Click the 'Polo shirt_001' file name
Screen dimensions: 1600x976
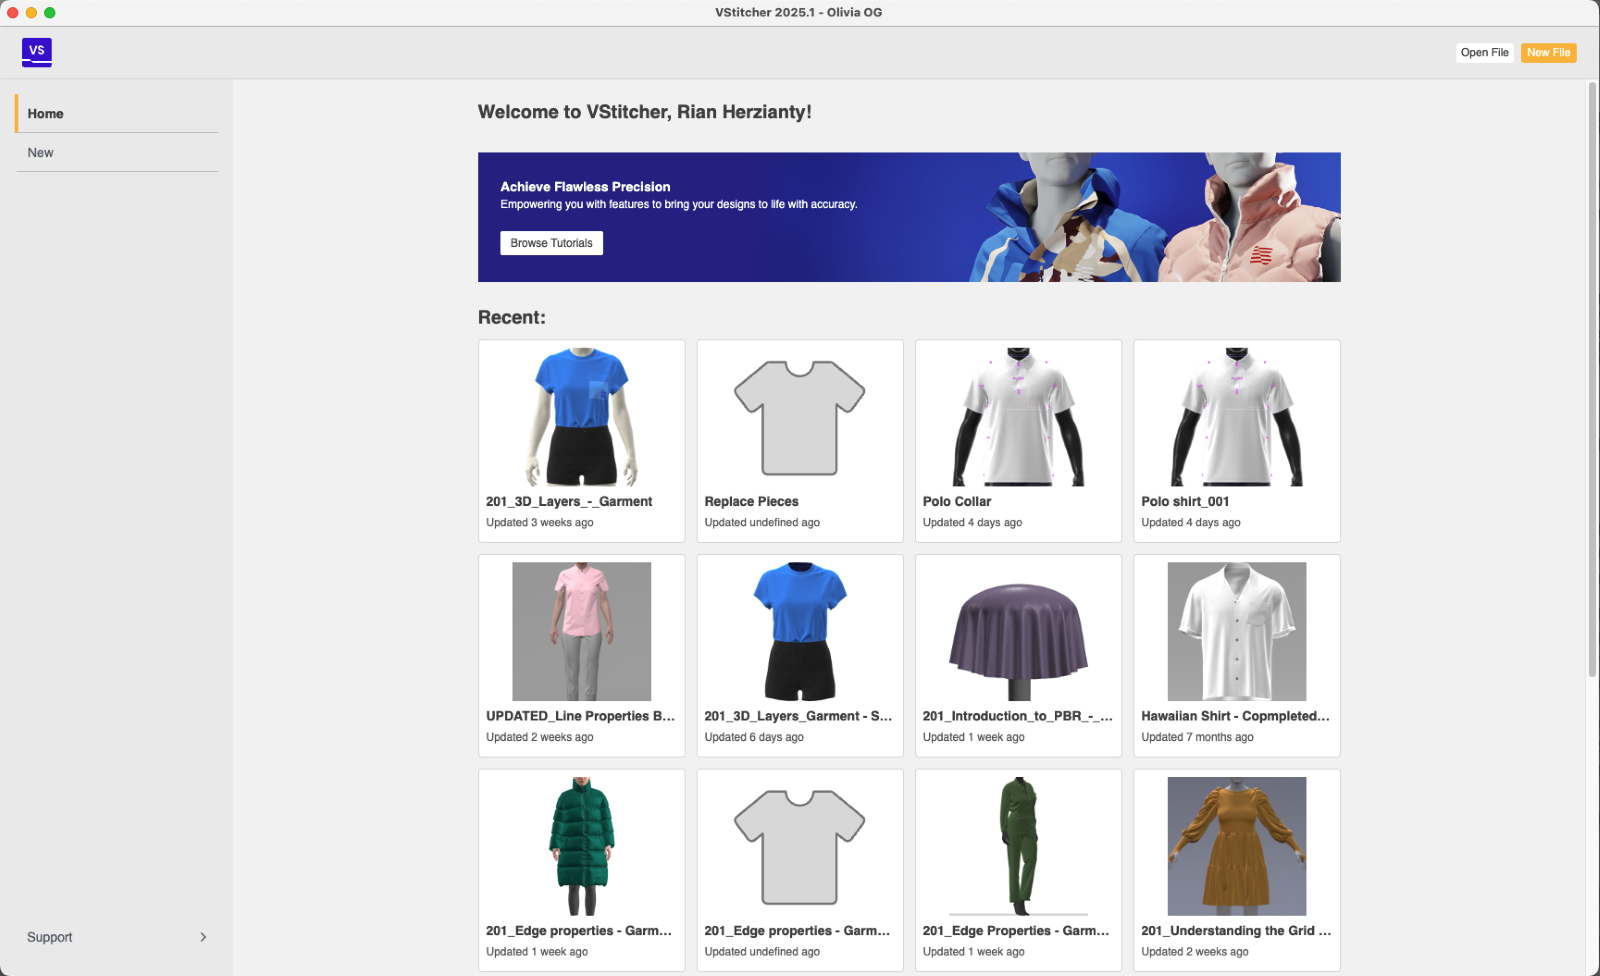(x=1185, y=502)
